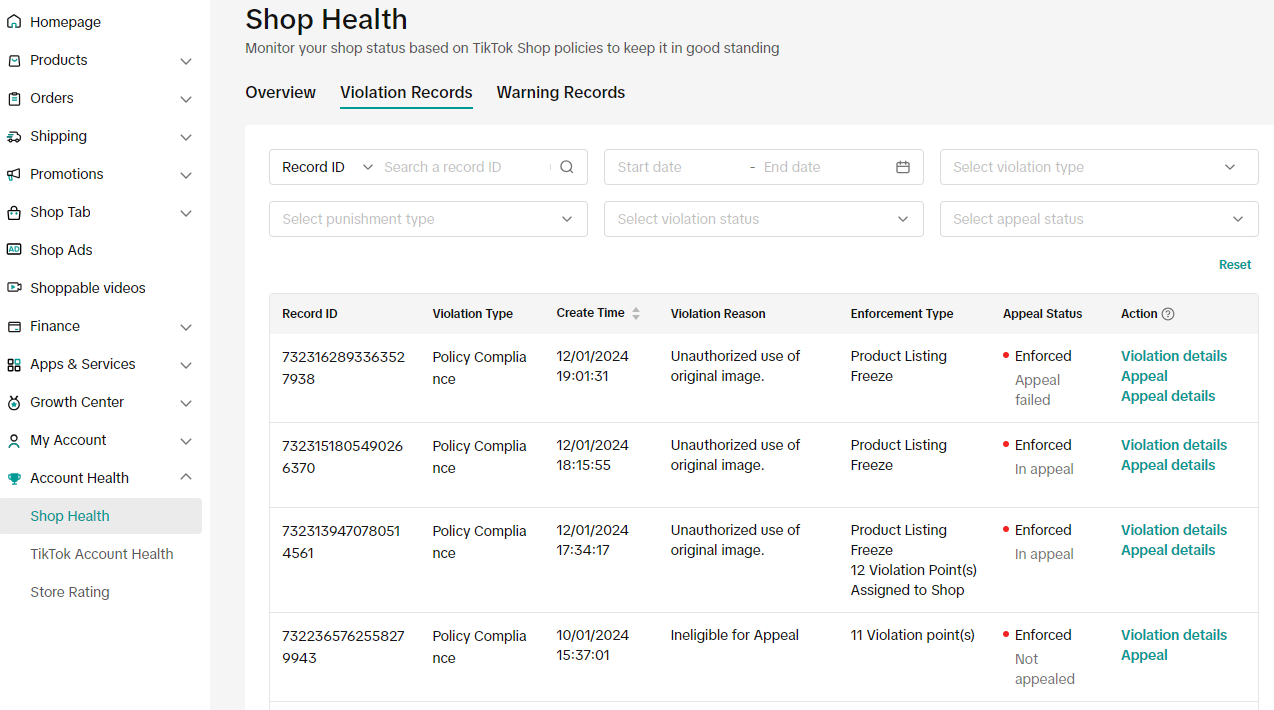Viewport: 1274px width, 710px height.
Task: Open the calendar icon in date range
Action: point(902,167)
